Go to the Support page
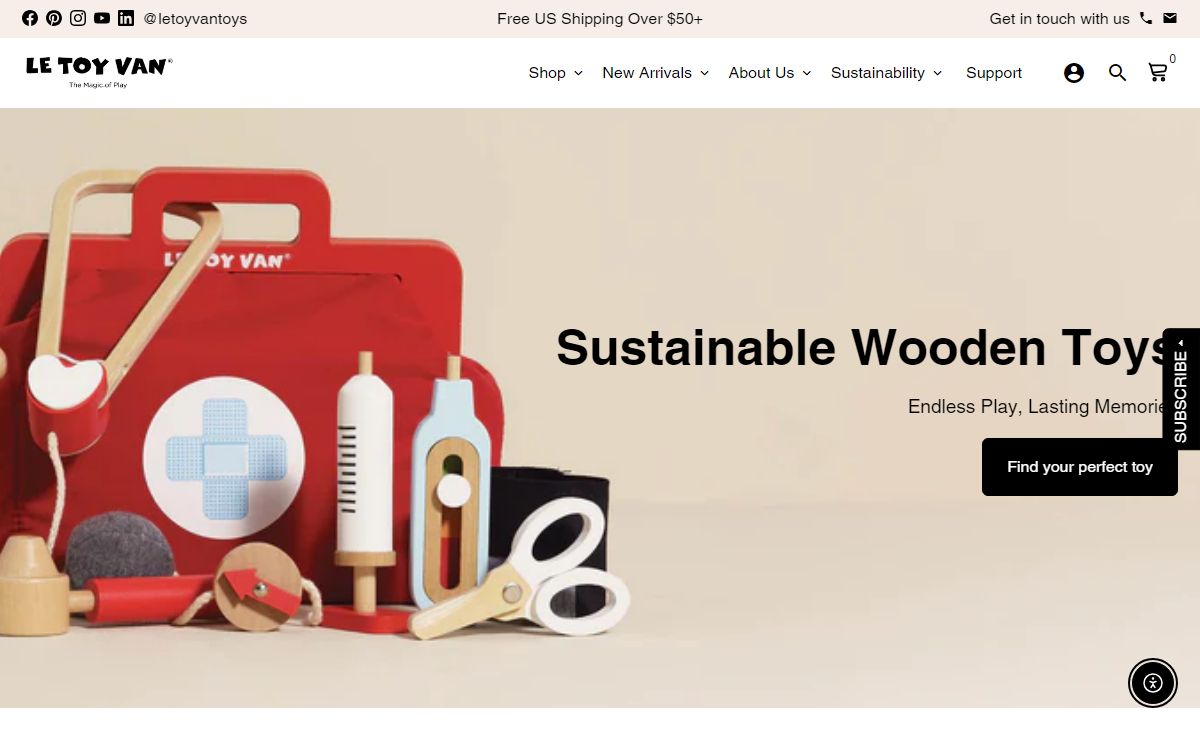 (x=994, y=72)
